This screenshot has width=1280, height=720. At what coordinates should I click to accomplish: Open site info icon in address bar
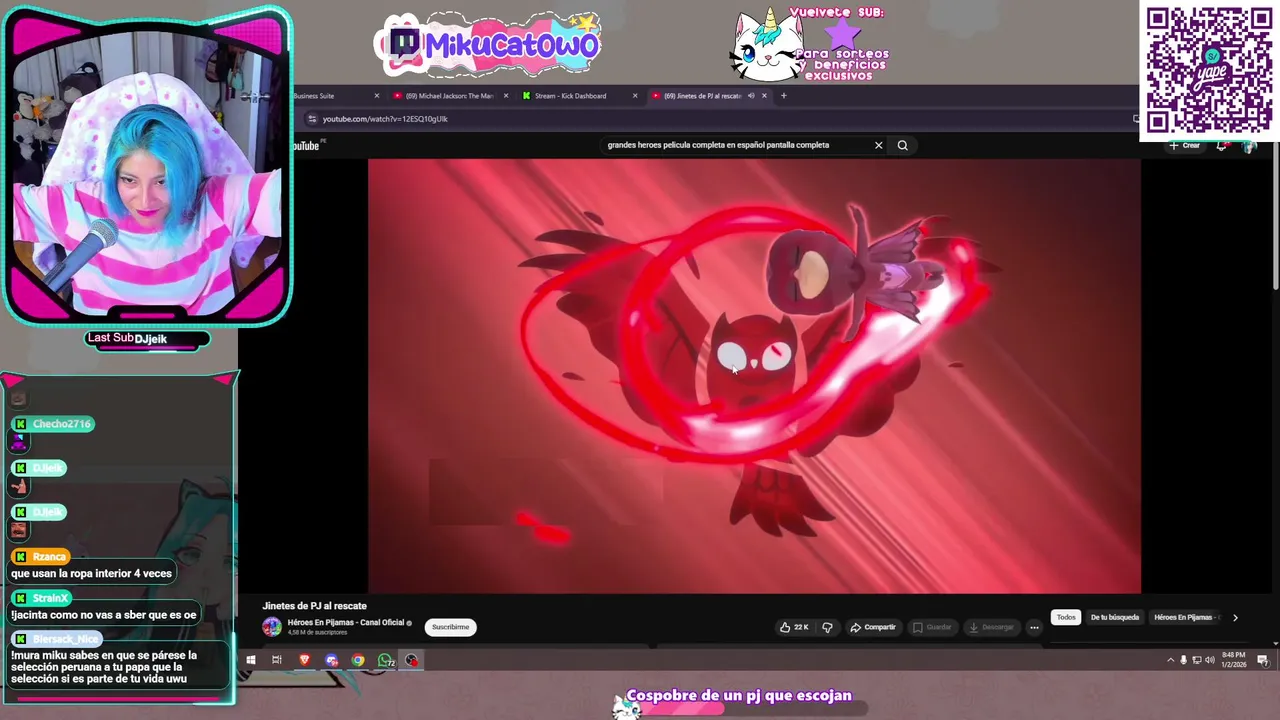click(x=312, y=119)
